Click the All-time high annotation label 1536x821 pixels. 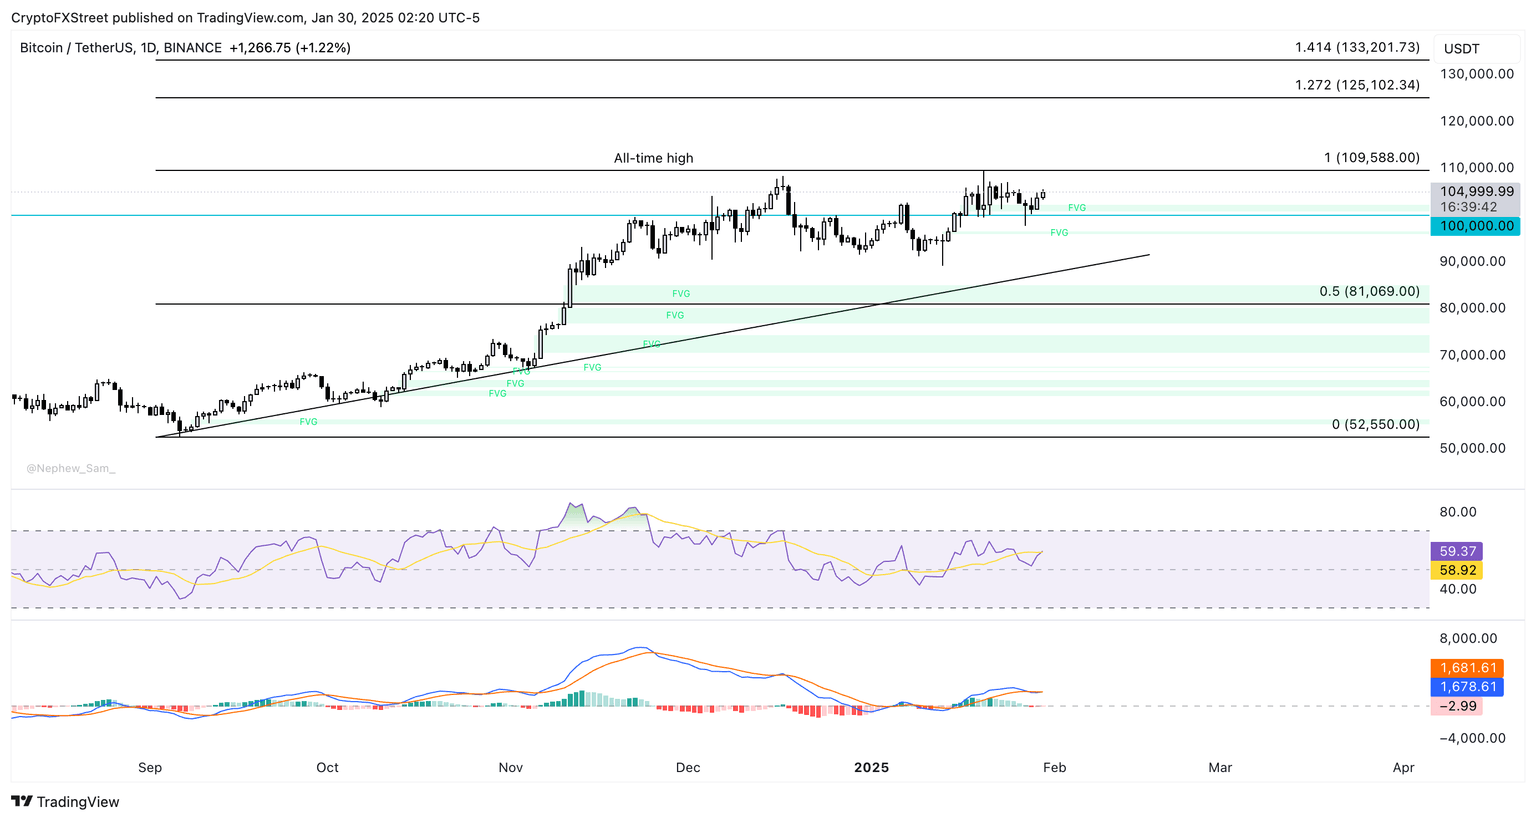[653, 157]
